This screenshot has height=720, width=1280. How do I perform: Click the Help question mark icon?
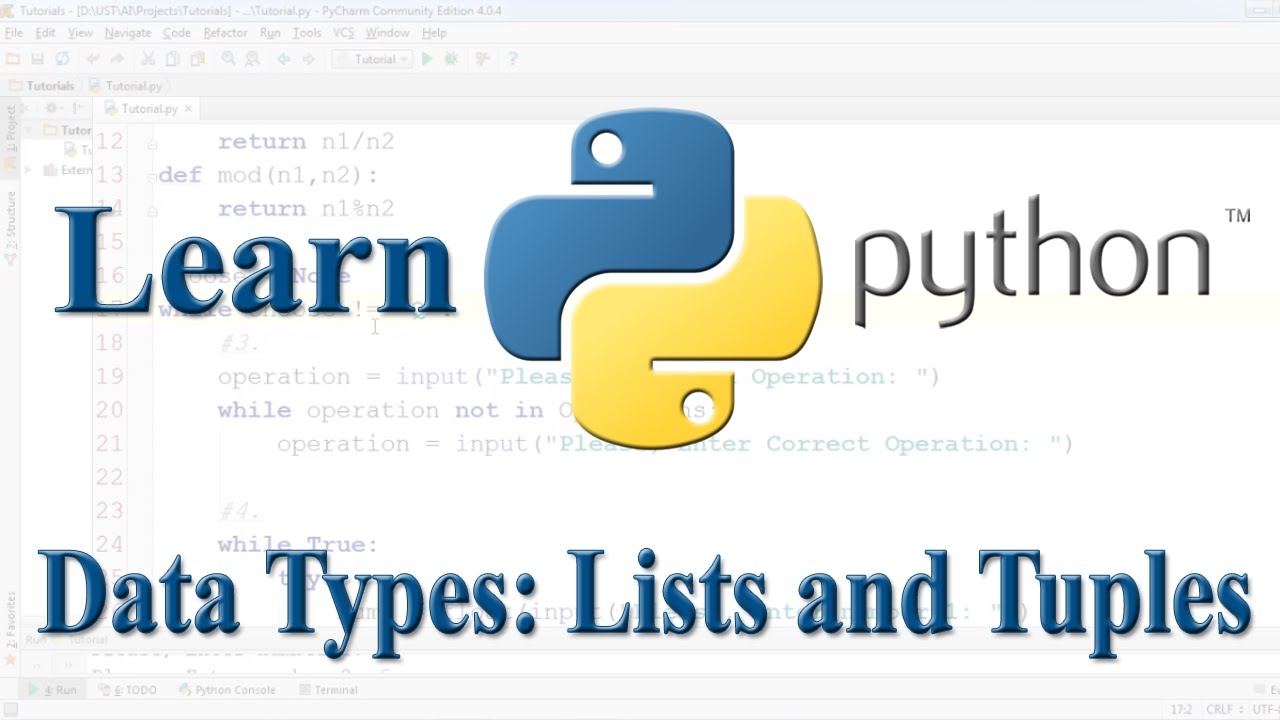pos(513,59)
